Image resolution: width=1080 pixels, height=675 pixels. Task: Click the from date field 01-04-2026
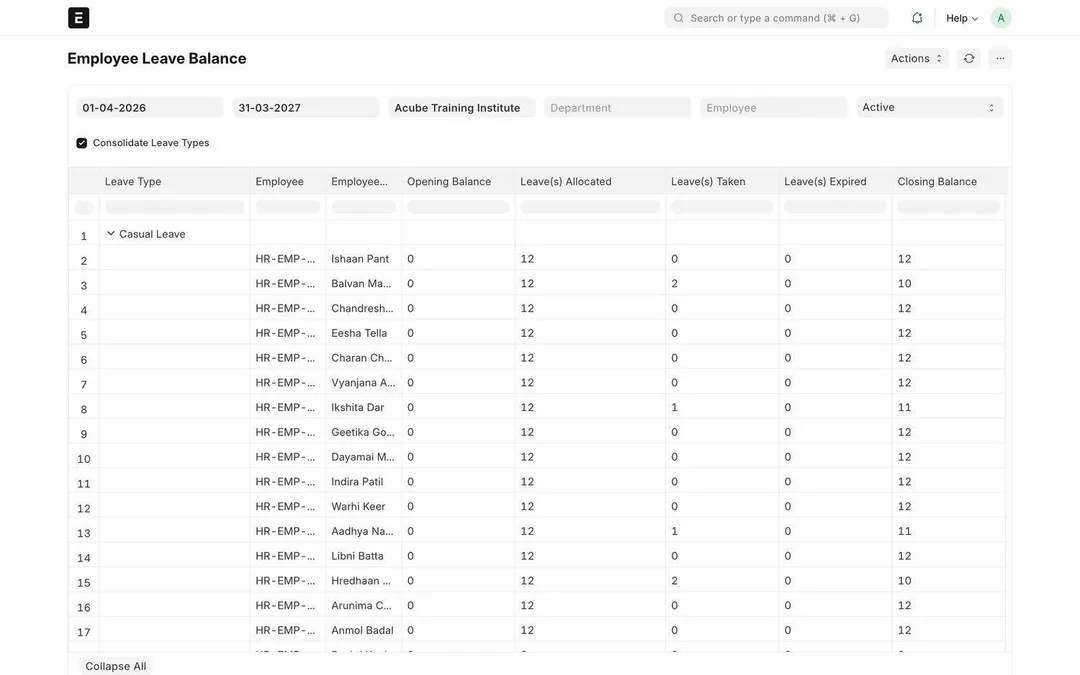pyautogui.click(x=149, y=107)
